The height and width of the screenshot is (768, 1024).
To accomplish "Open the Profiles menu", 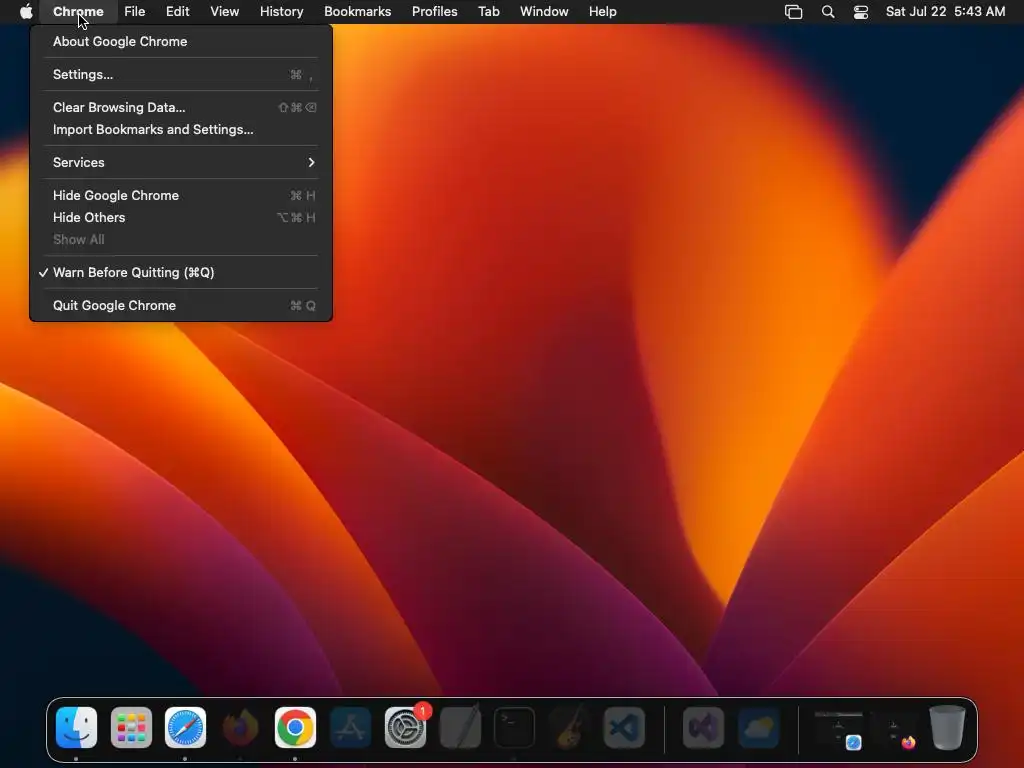I will point(434,12).
